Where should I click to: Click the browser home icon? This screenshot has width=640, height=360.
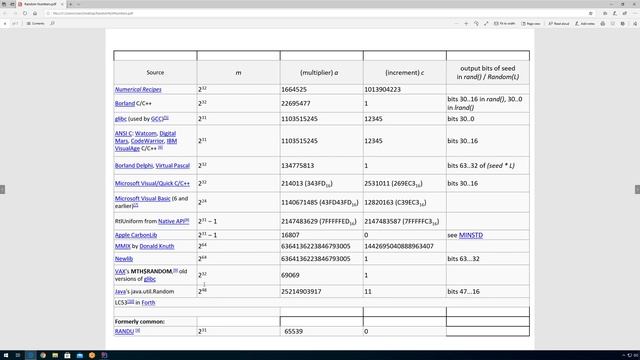(35, 13)
